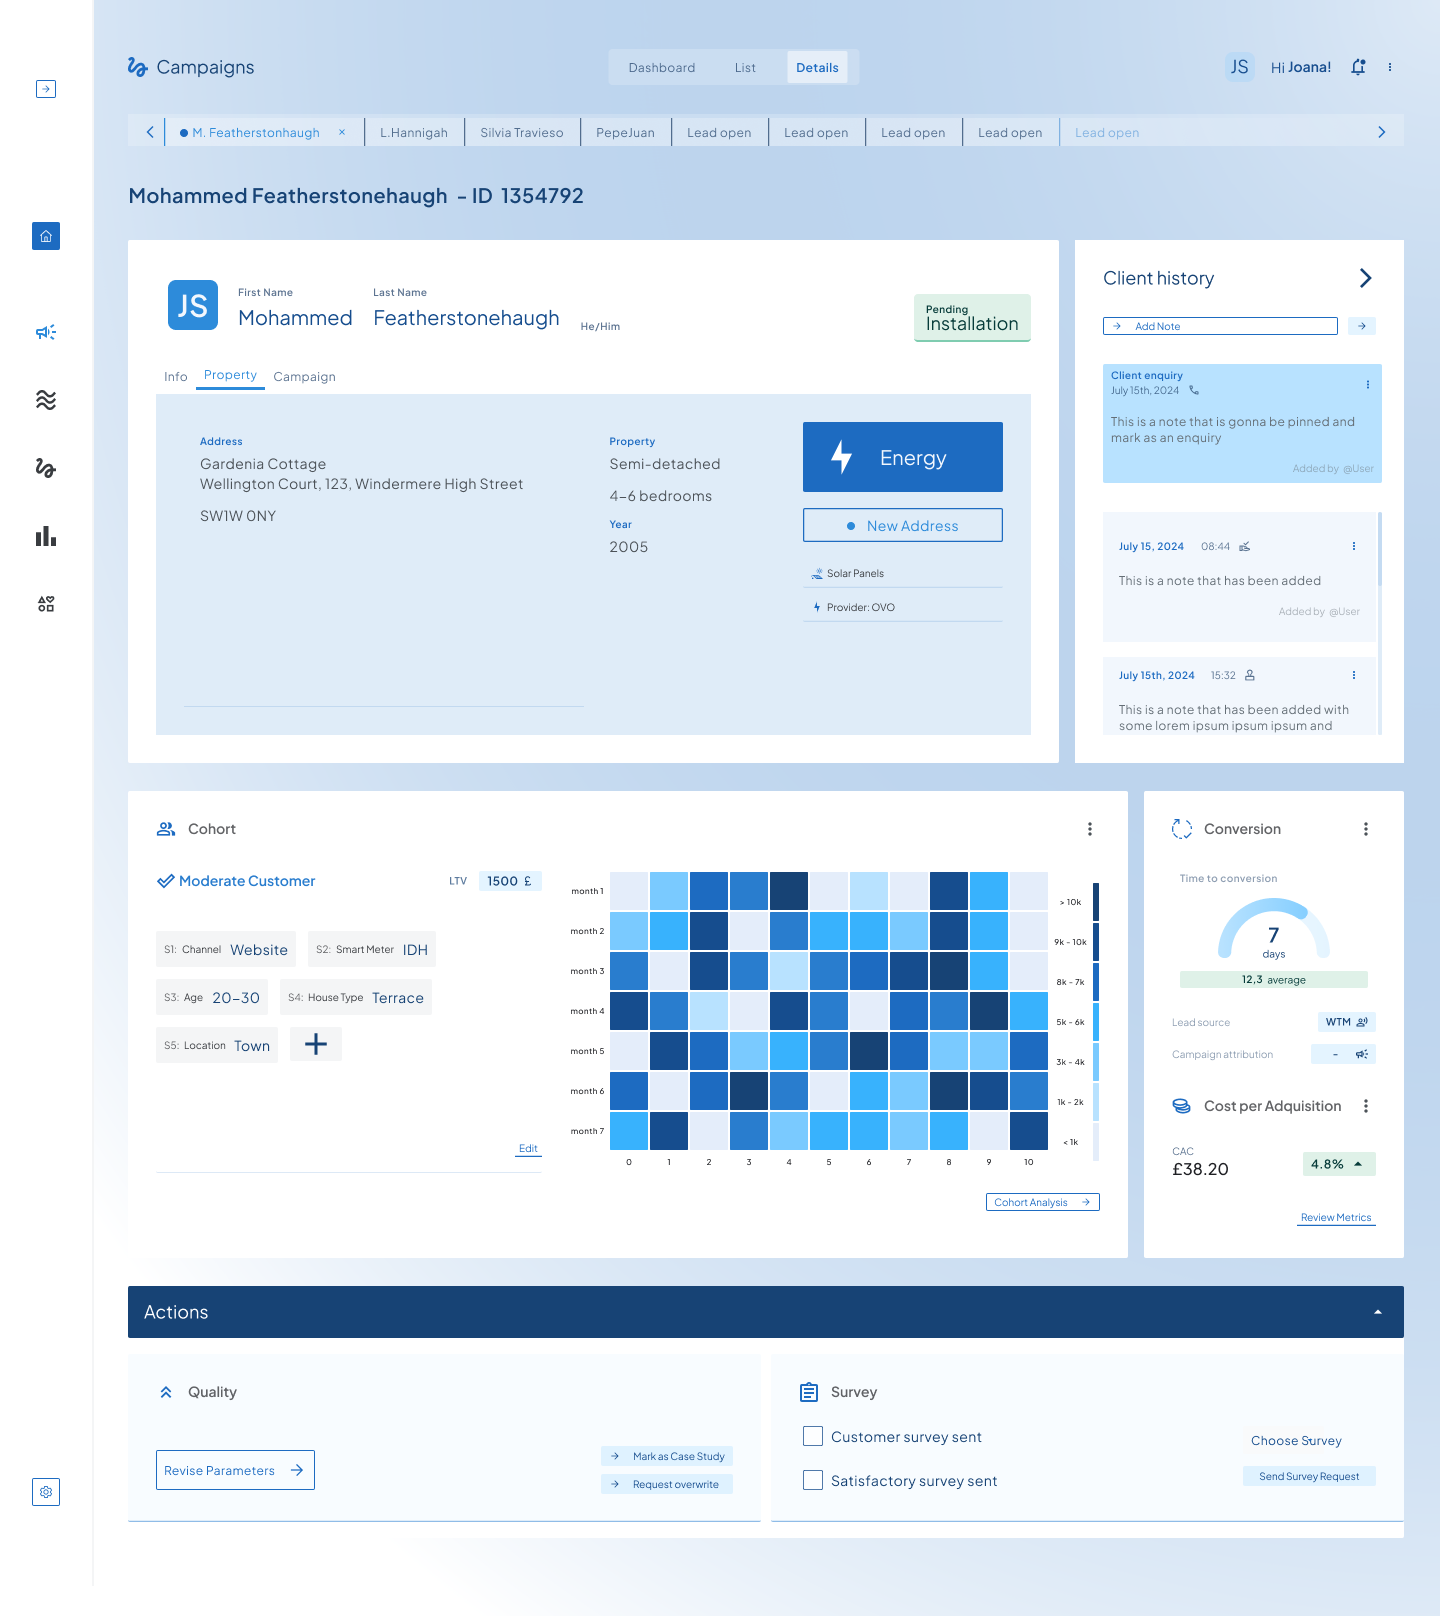The image size is (1440, 1616).
Task: Click the notification bell icon
Action: 1358,67
